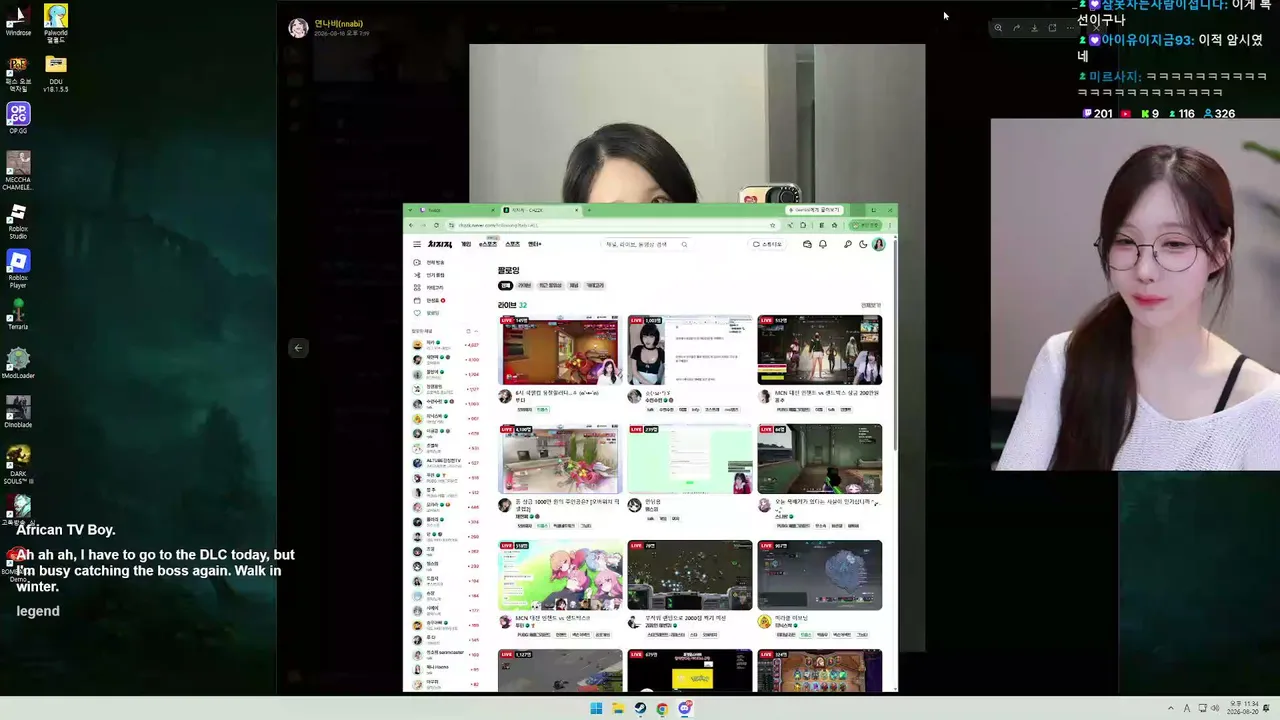Open the Windrose desktop shortcut
1280x720 pixels.
coord(18,20)
